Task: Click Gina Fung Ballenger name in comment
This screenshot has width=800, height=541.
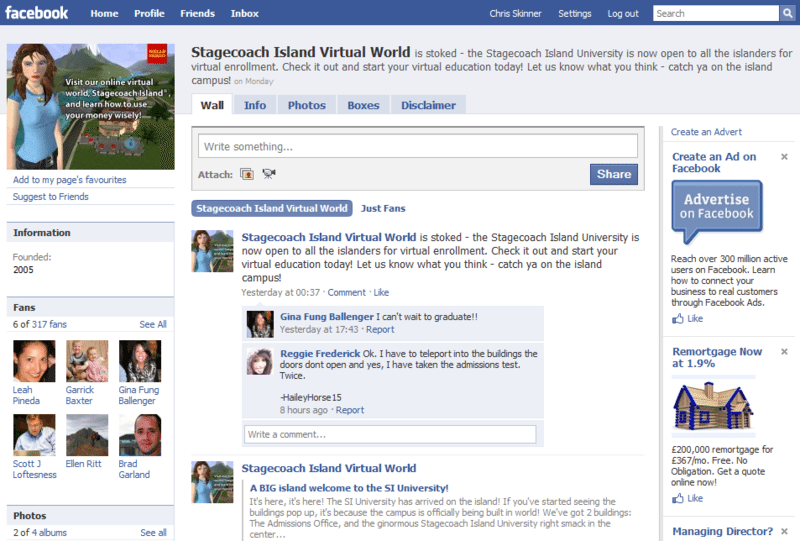Action: click(x=327, y=316)
